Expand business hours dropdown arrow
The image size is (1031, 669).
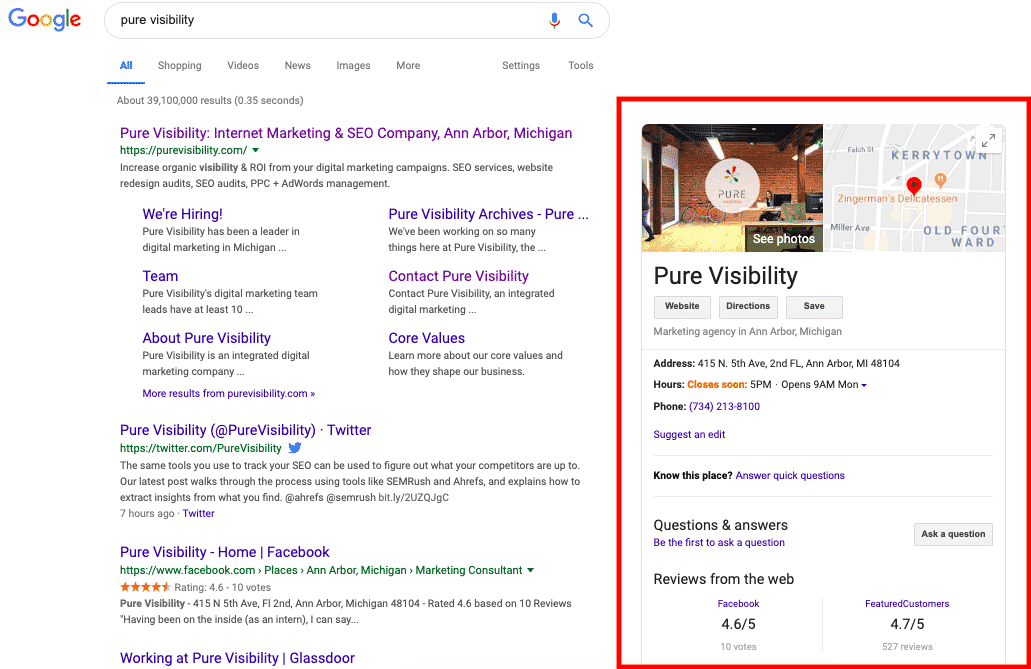[x=864, y=385]
